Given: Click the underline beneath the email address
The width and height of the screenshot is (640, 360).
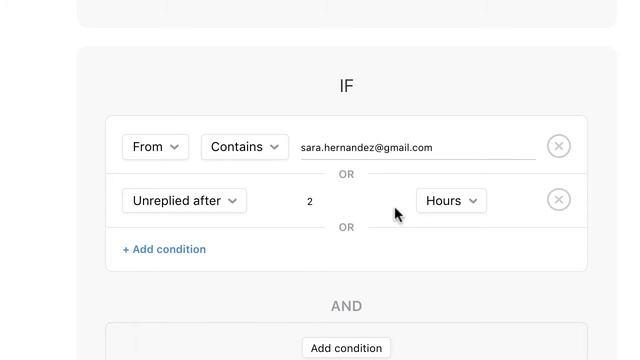Looking at the screenshot, I should 418,159.
